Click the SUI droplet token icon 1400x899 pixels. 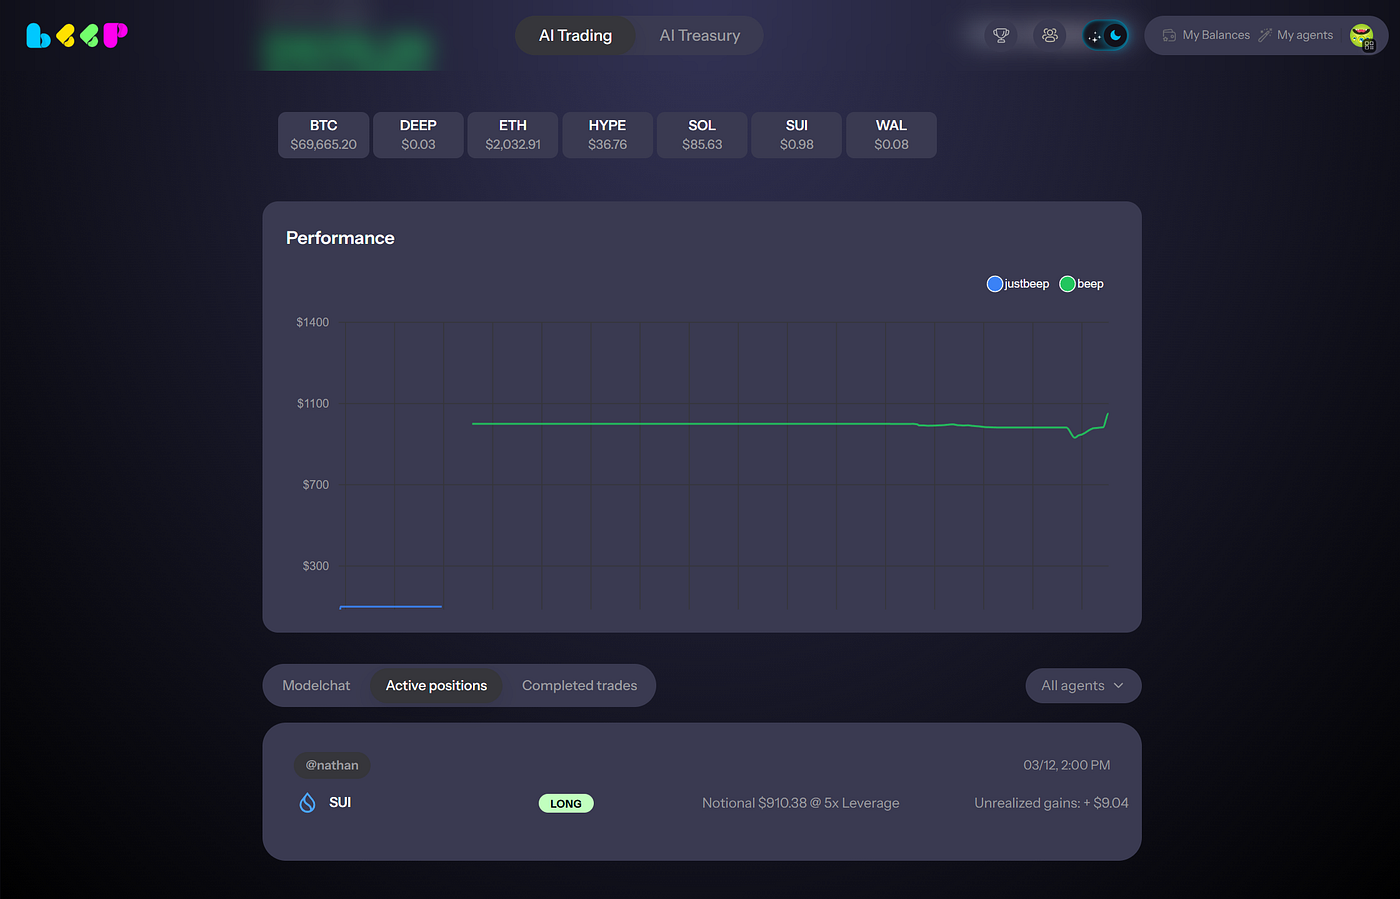point(308,803)
